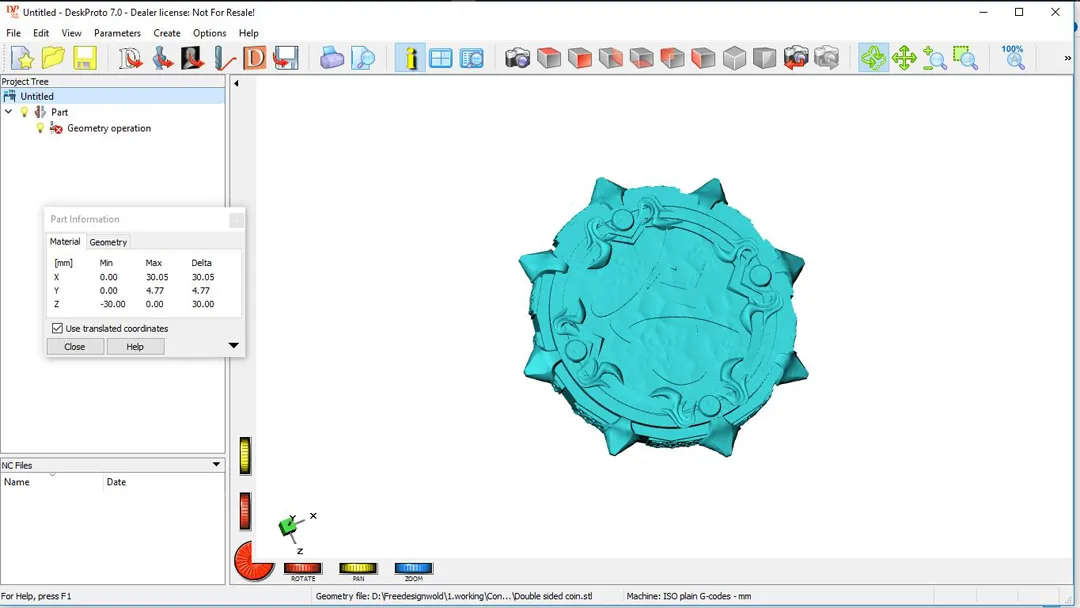
Task: Open the Options menu
Action: click(209, 33)
